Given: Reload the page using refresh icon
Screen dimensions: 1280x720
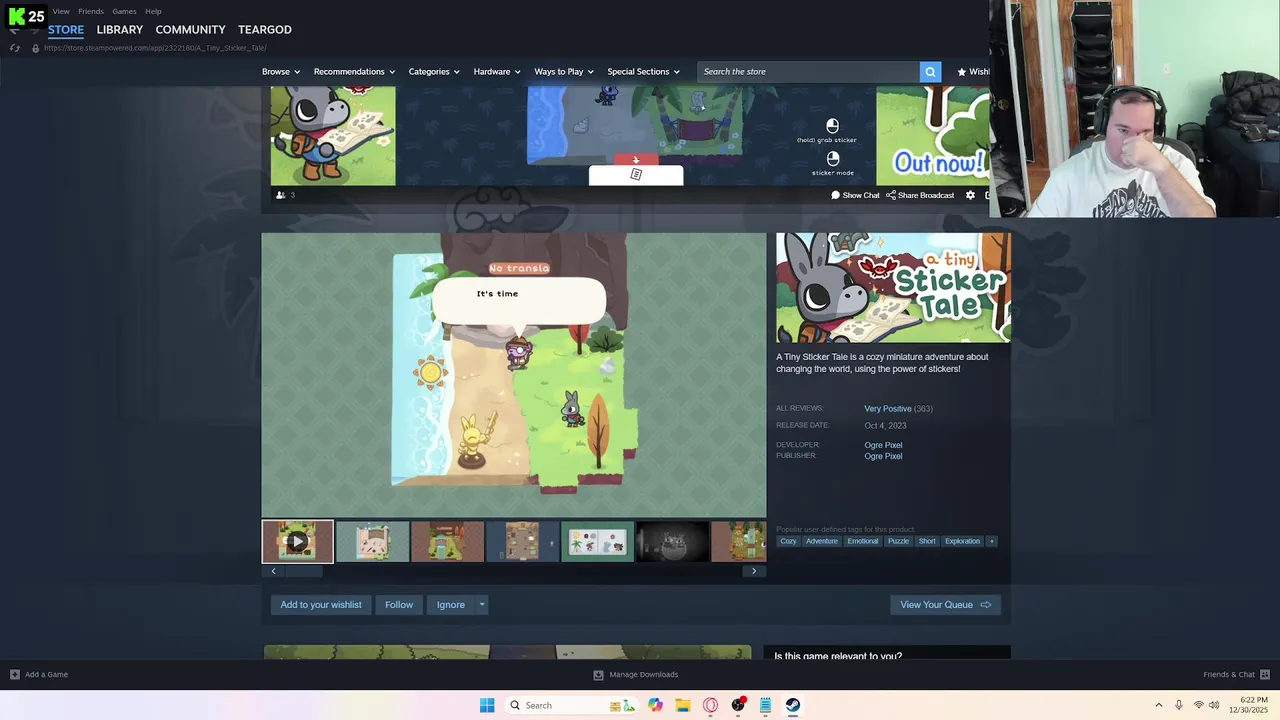Looking at the screenshot, I should point(15,48).
